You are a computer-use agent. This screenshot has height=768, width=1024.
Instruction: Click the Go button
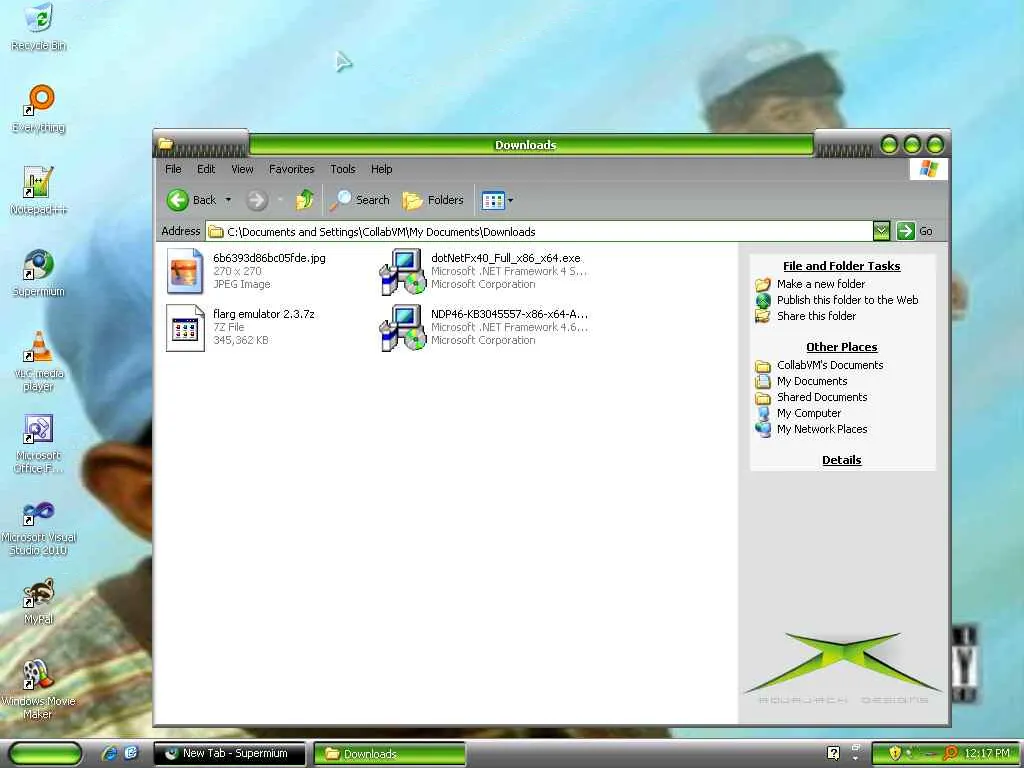[914, 231]
